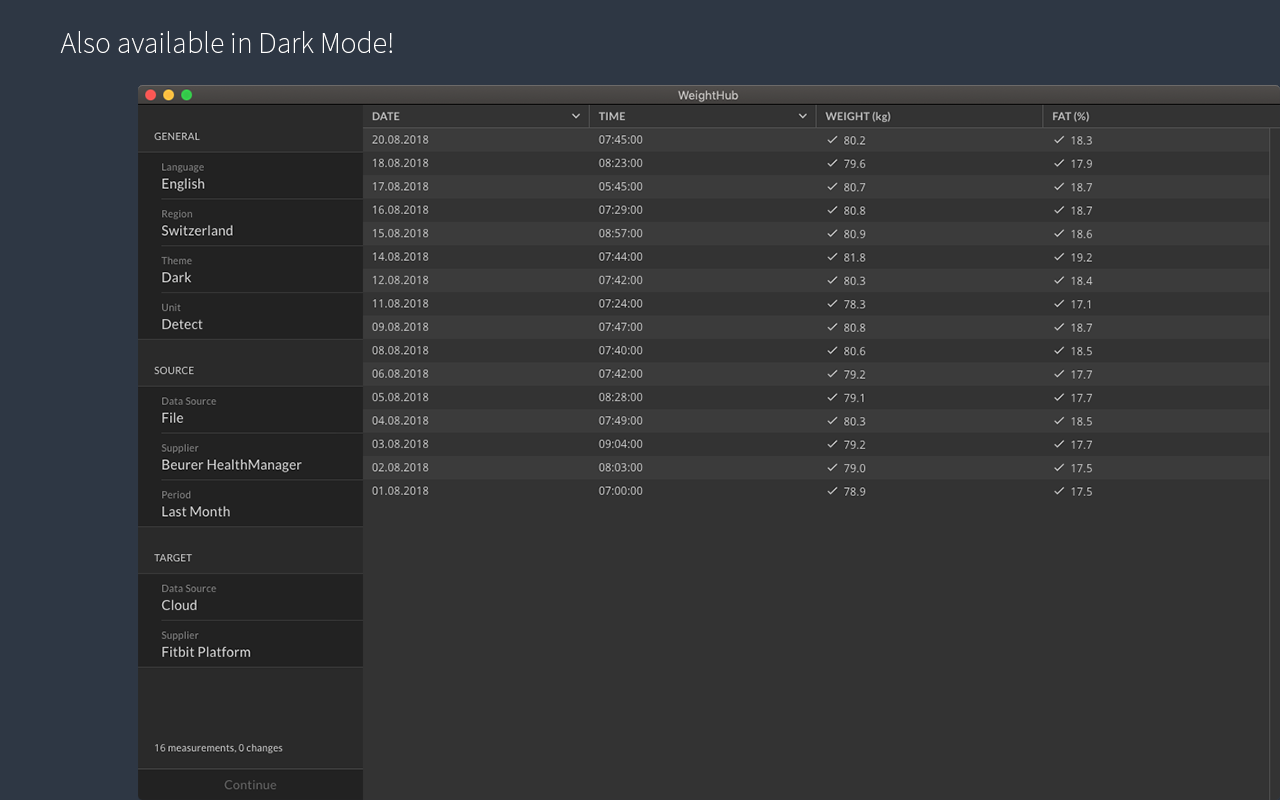Click fat value 18.4

coord(1081,281)
